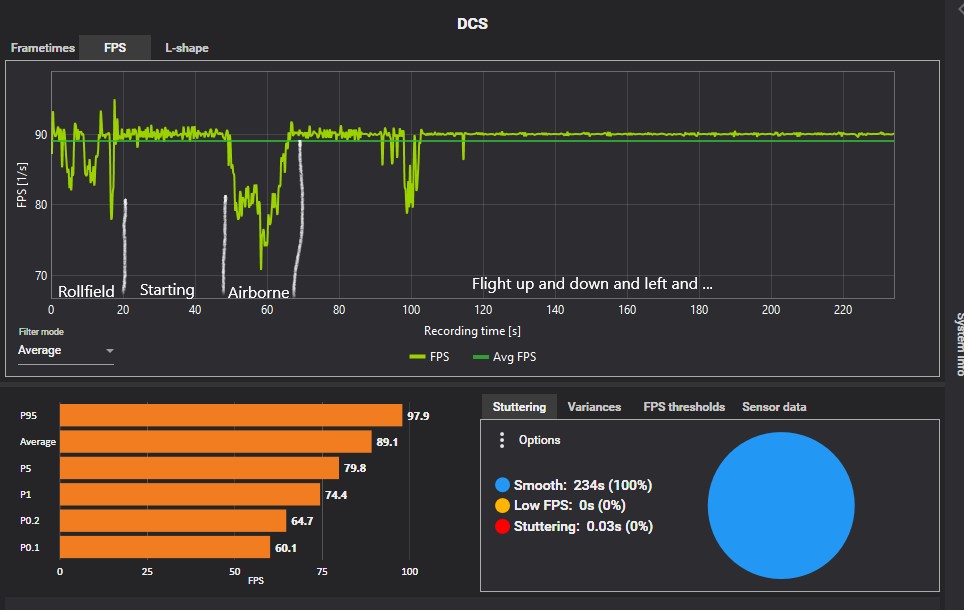This screenshot has height=610, width=964.
Task: Toggle the FPS series in chart legend
Action: (429, 357)
